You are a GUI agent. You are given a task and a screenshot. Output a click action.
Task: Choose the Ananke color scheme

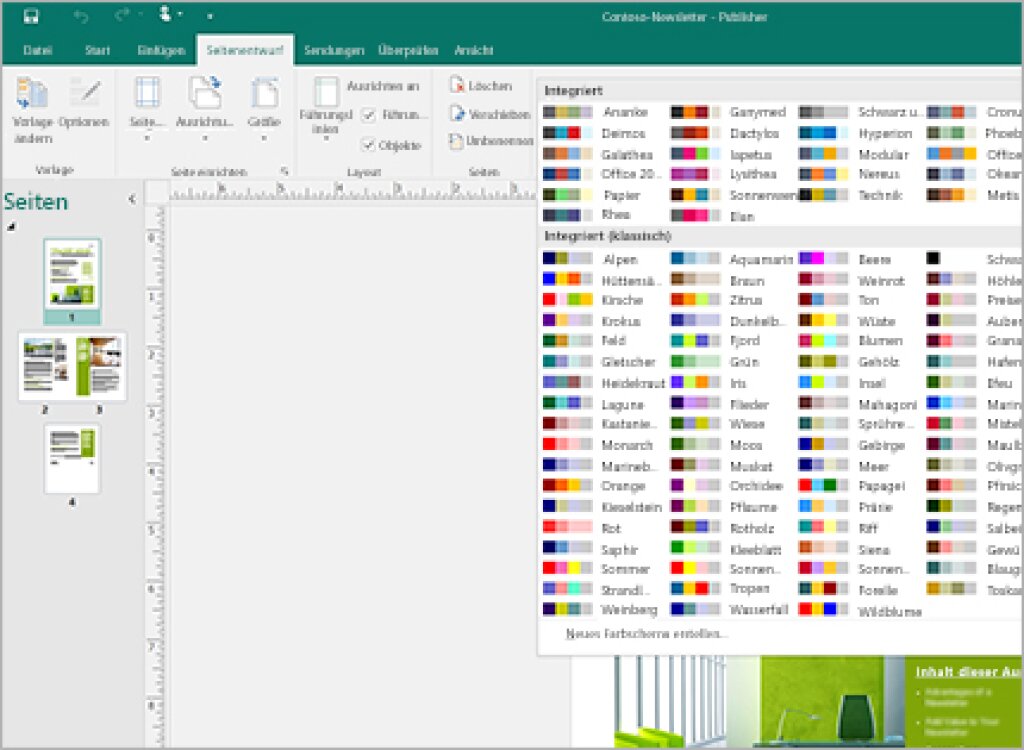[x=596, y=112]
